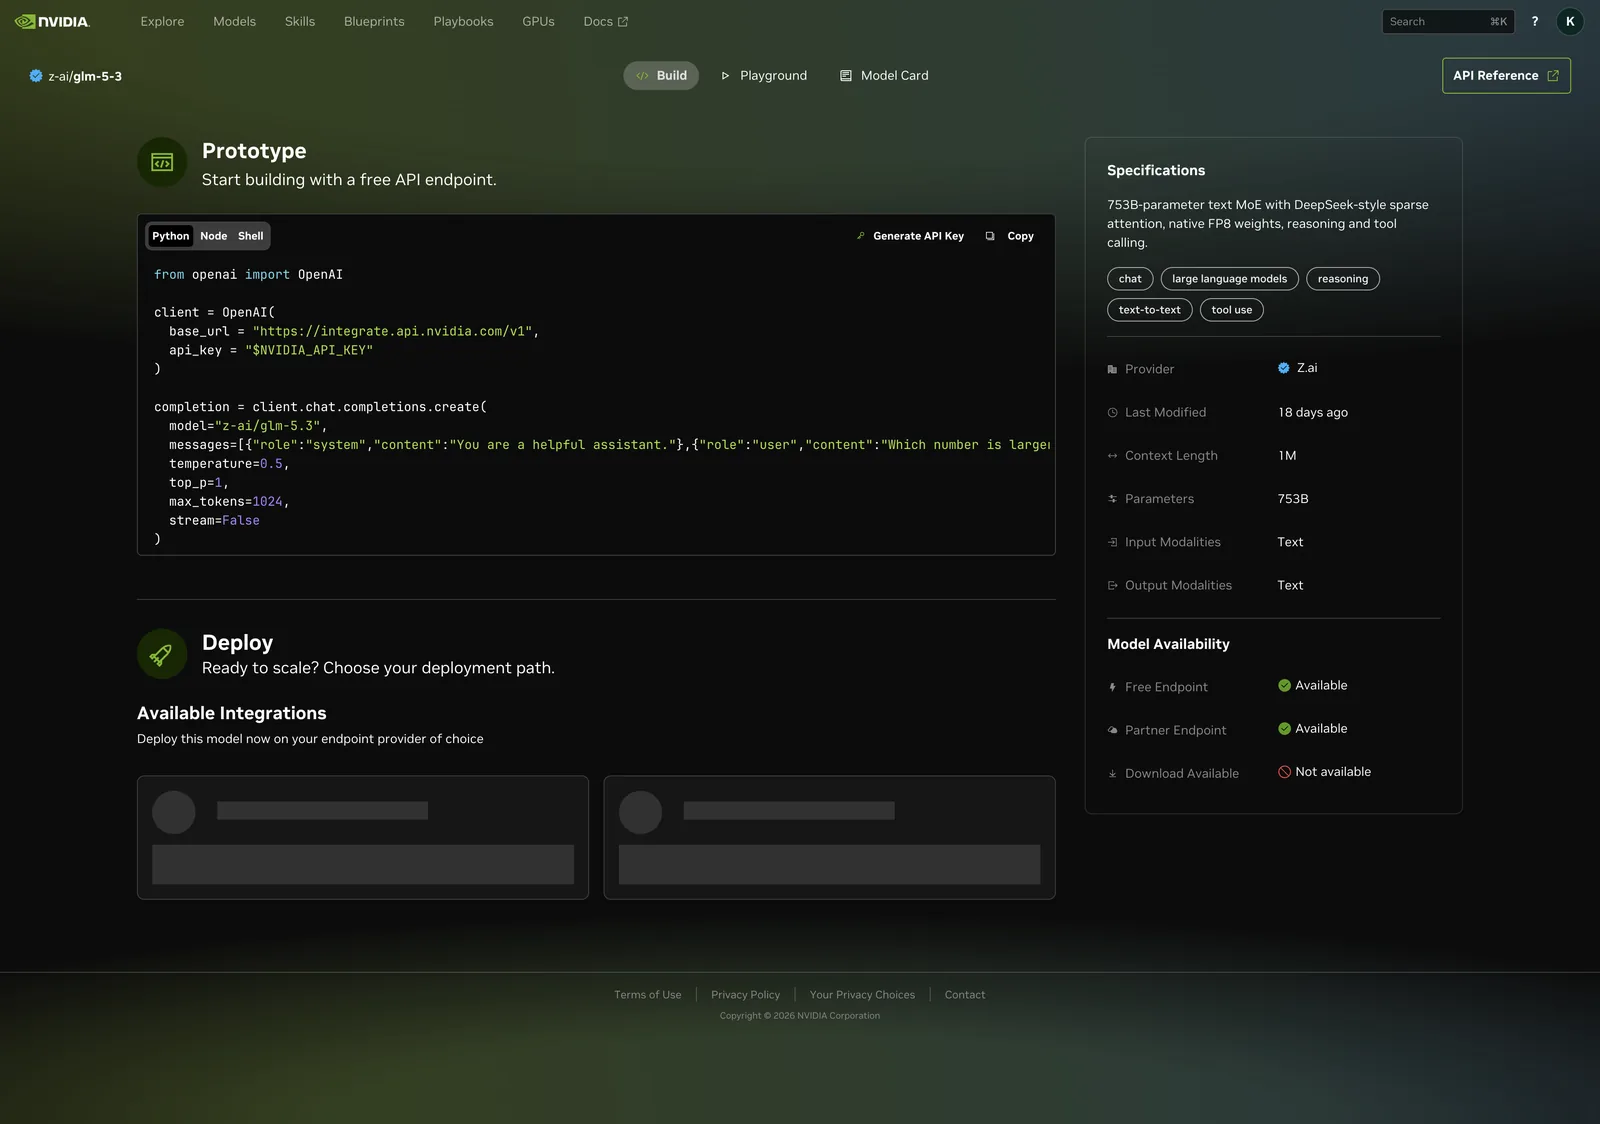Viewport: 1600px width, 1124px height.
Task: Focus the Search field
Action: pos(1448,21)
